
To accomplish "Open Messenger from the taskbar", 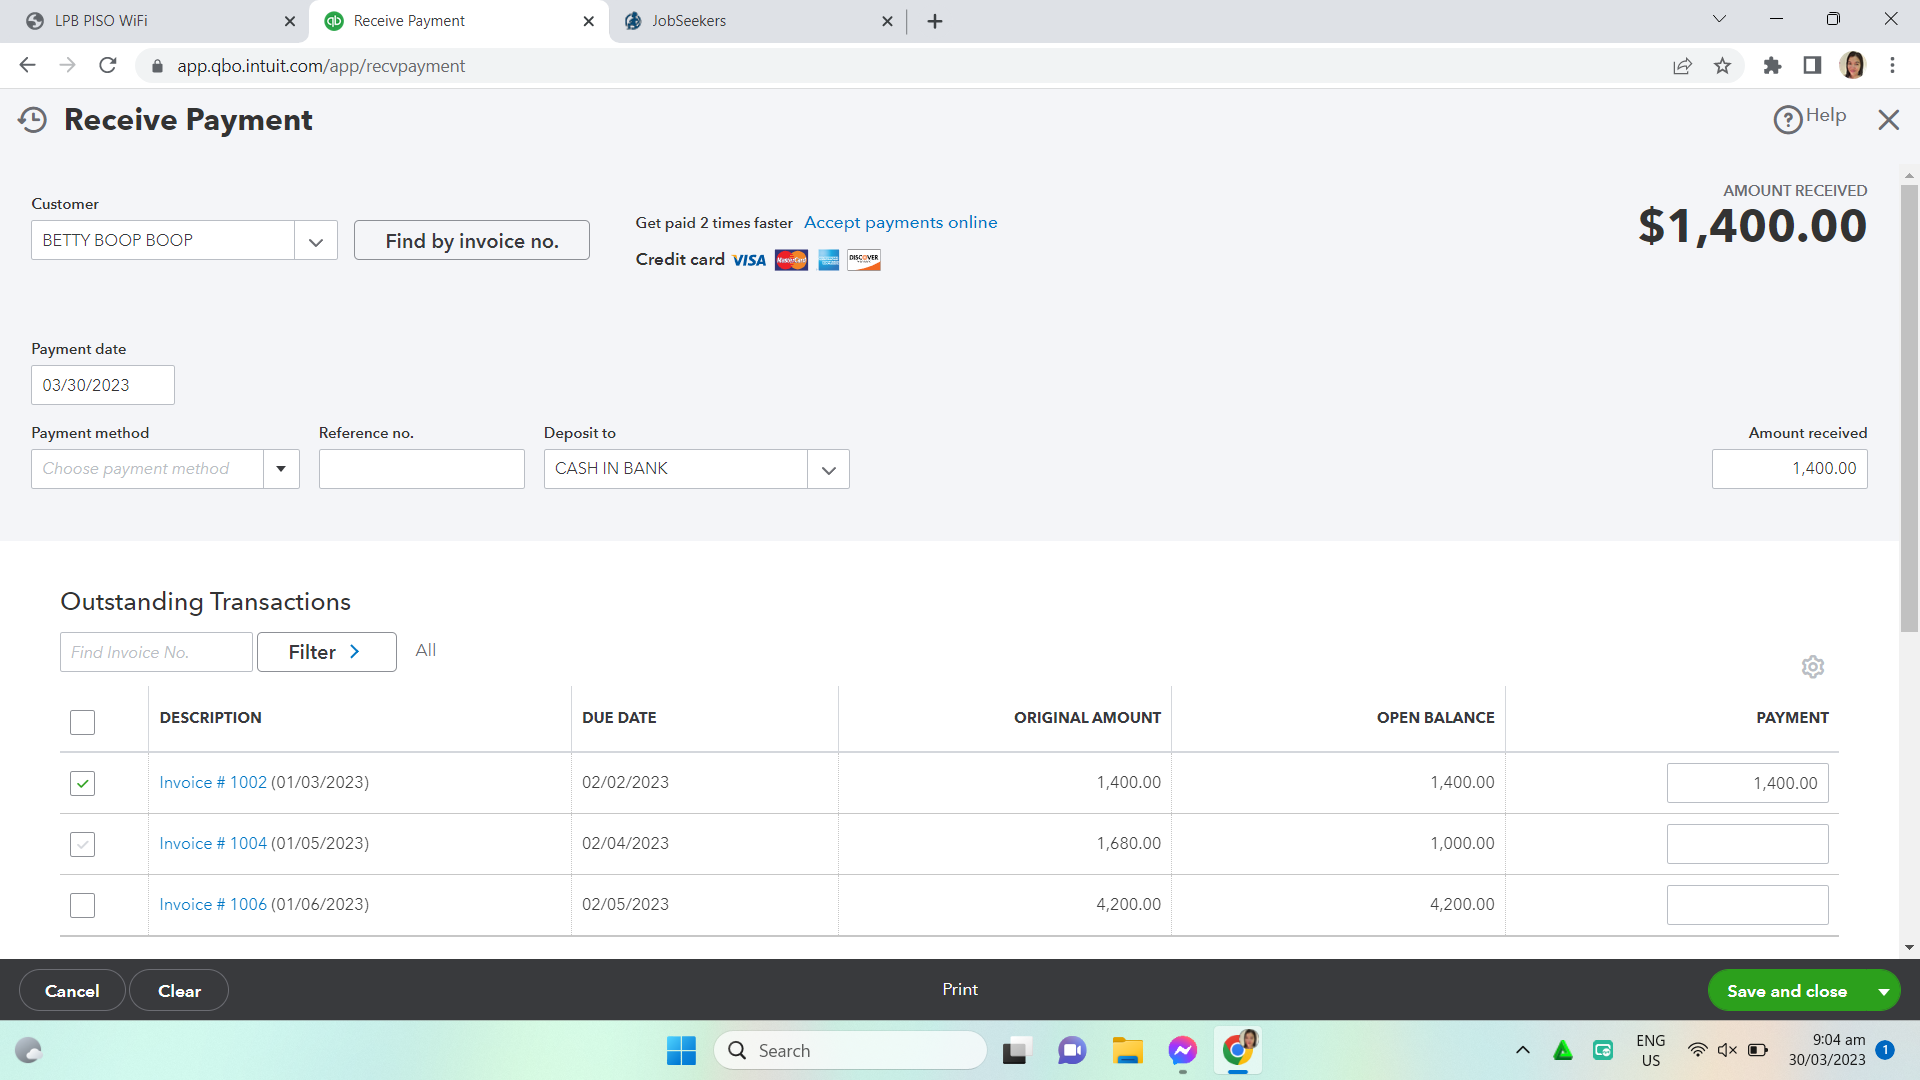I will [x=1182, y=1051].
